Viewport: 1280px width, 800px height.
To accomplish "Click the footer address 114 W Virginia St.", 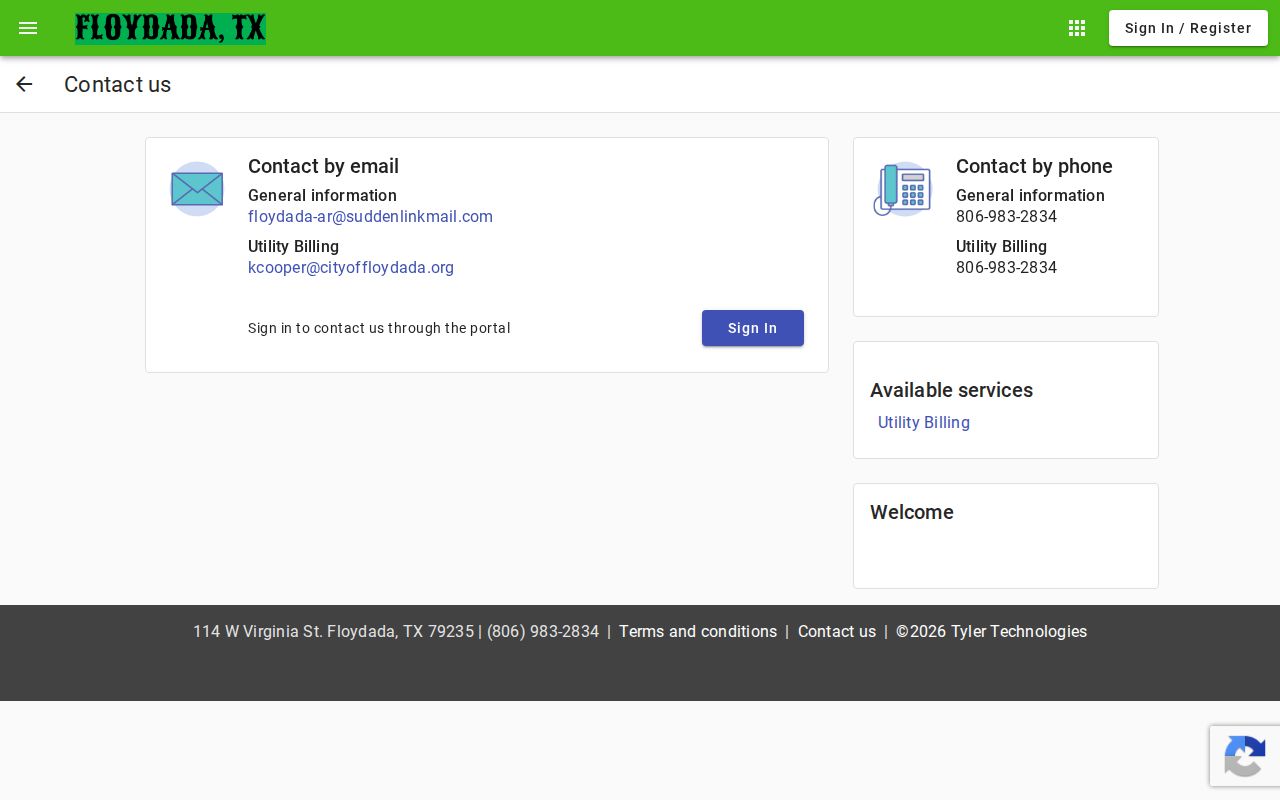I will pos(257,632).
